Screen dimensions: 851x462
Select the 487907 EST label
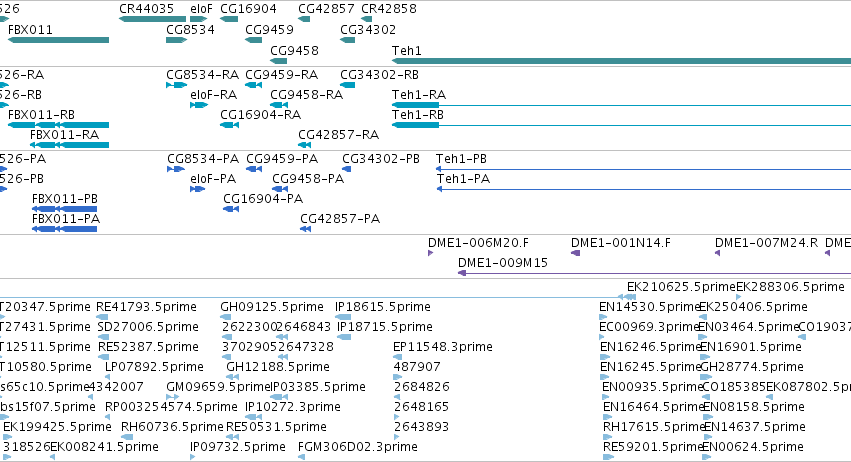coord(417,367)
